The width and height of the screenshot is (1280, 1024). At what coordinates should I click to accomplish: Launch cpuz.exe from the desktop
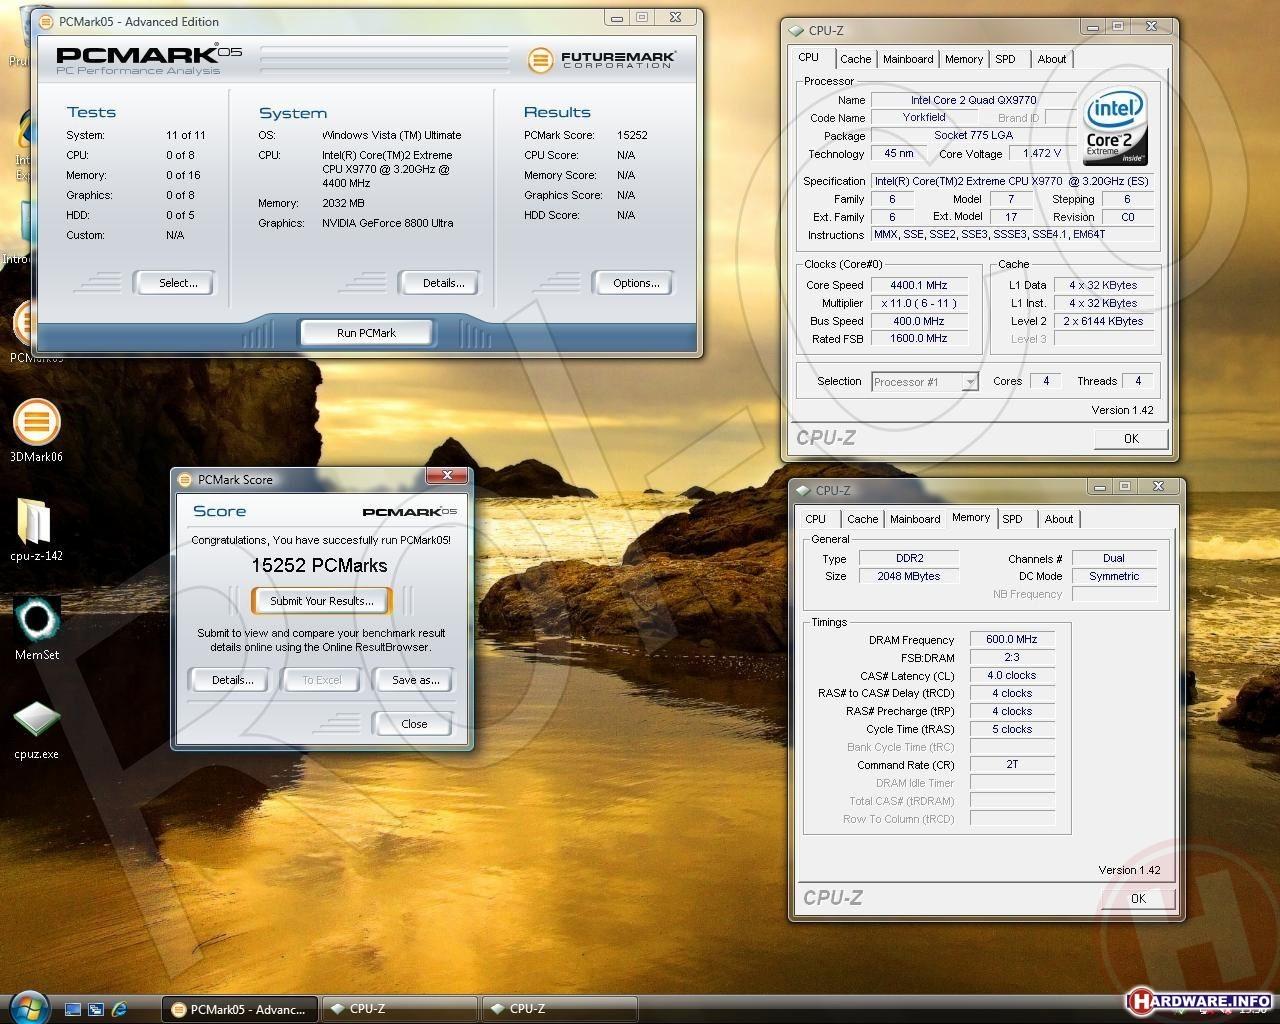(36, 719)
